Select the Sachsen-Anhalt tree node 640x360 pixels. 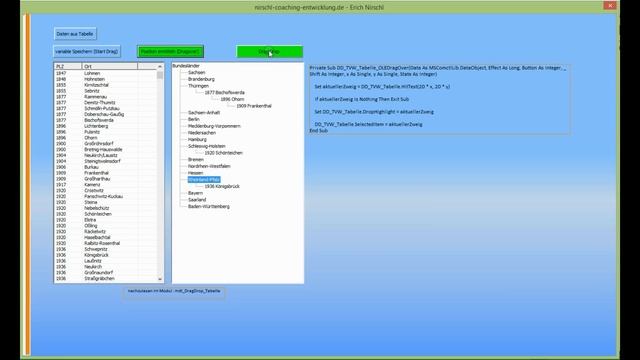[204, 112]
